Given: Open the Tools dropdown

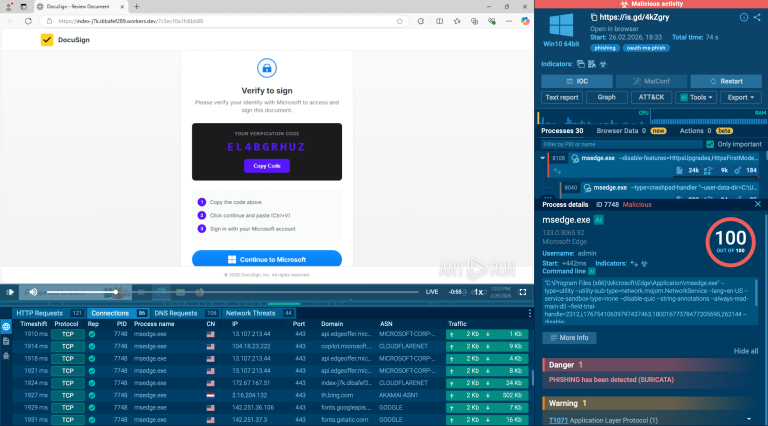Looking at the screenshot, I should tap(696, 97).
